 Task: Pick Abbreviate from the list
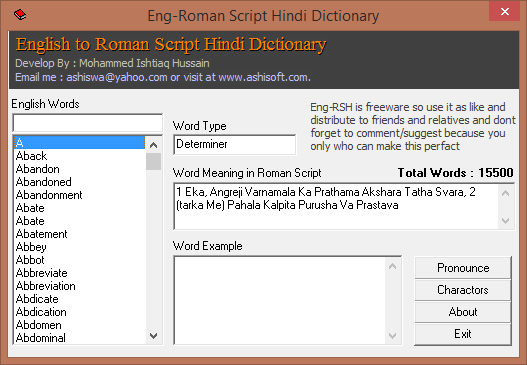pyautogui.click(x=79, y=273)
